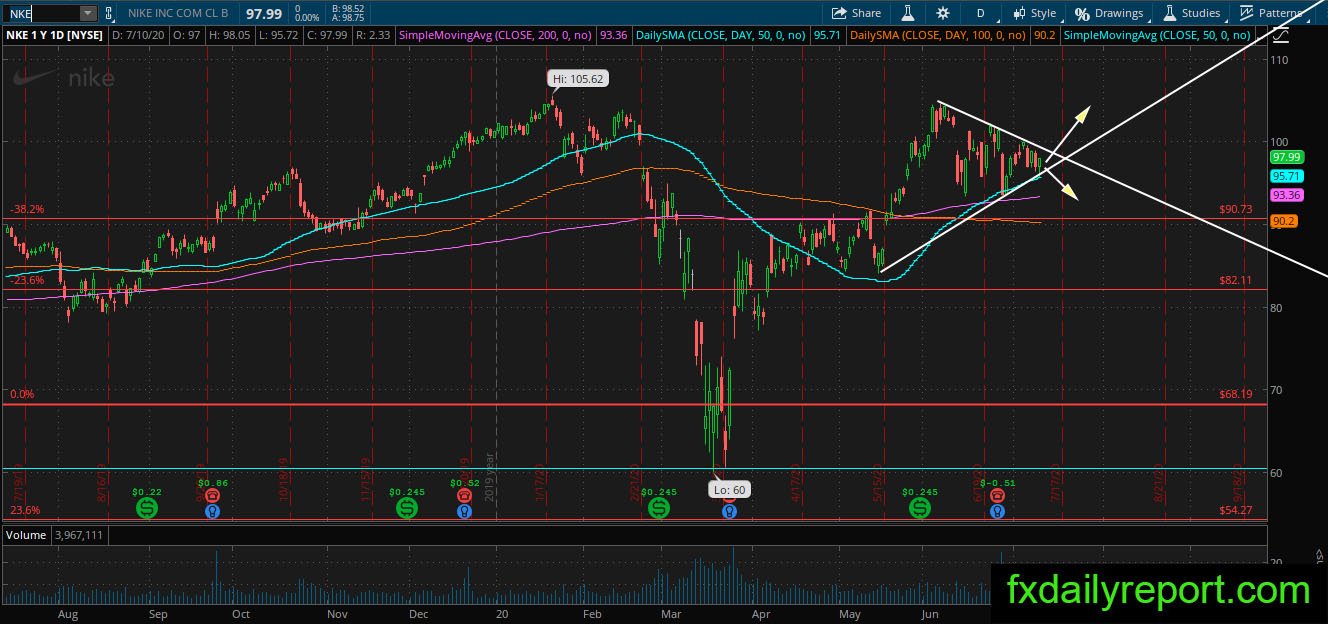Click lightbulb icon below $0.86 earnings

213,511
